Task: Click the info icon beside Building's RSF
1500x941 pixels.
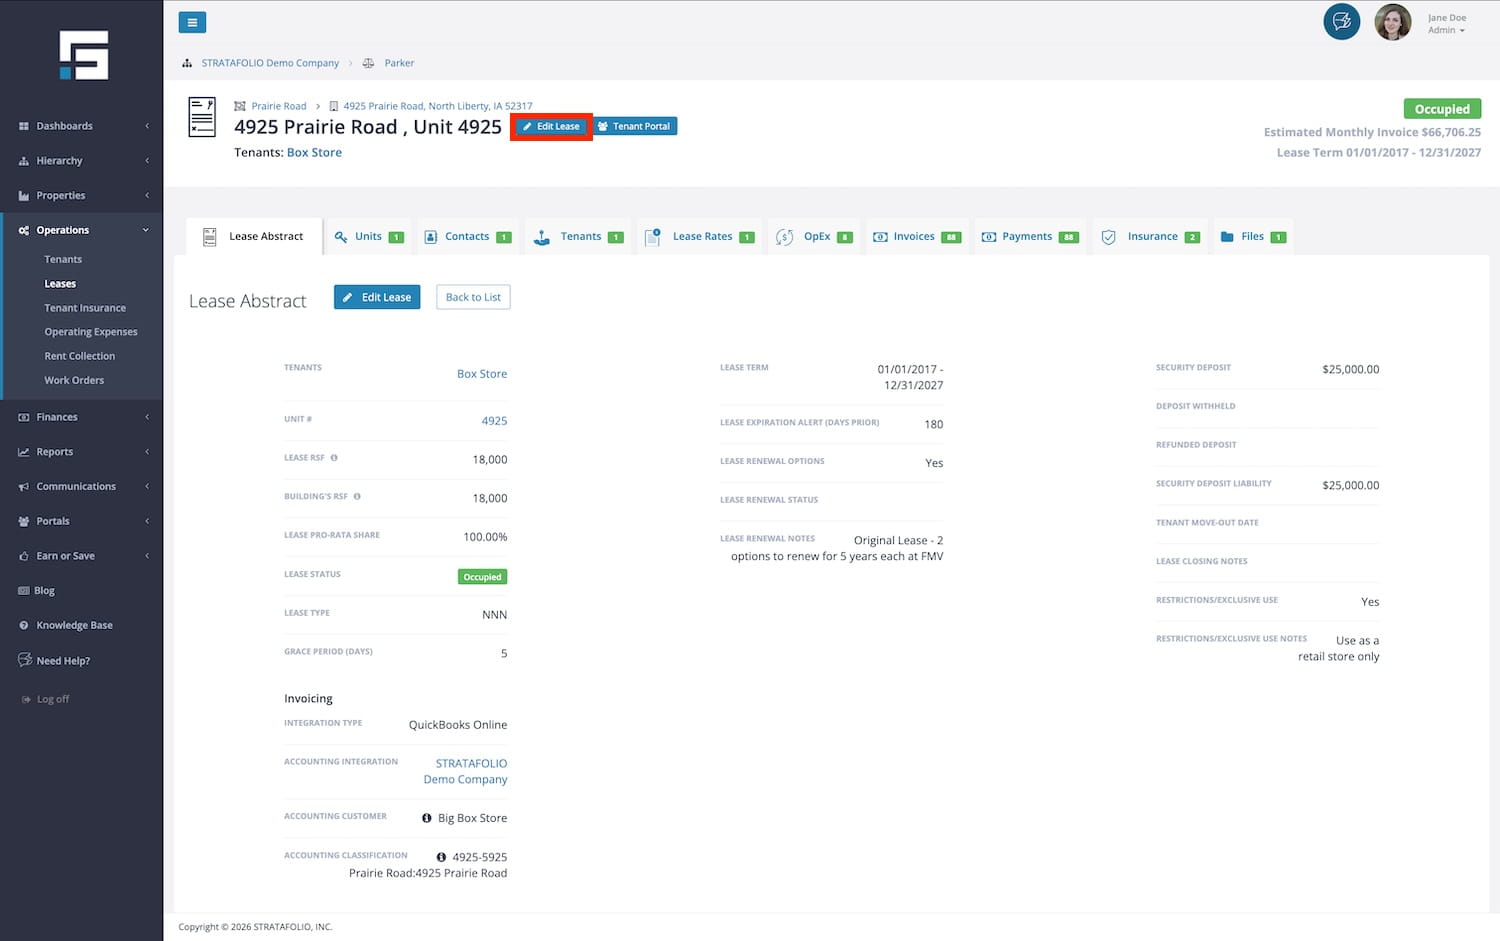Action: pyautogui.click(x=357, y=497)
